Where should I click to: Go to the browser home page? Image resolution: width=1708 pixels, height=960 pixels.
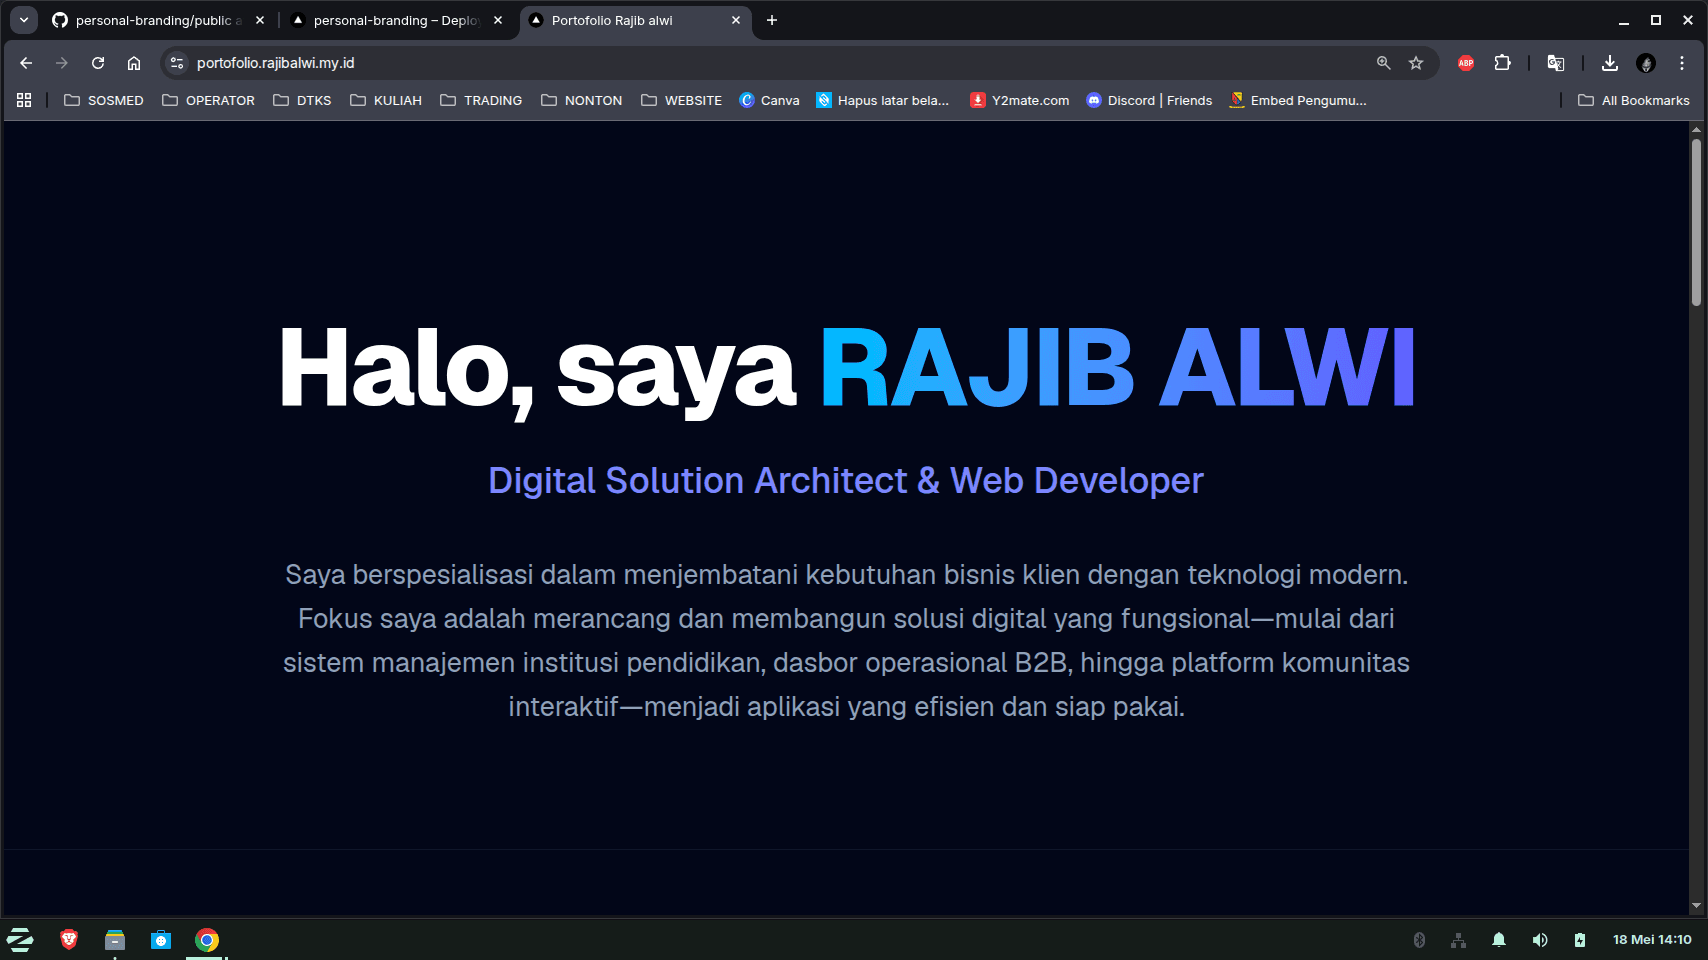point(134,63)
